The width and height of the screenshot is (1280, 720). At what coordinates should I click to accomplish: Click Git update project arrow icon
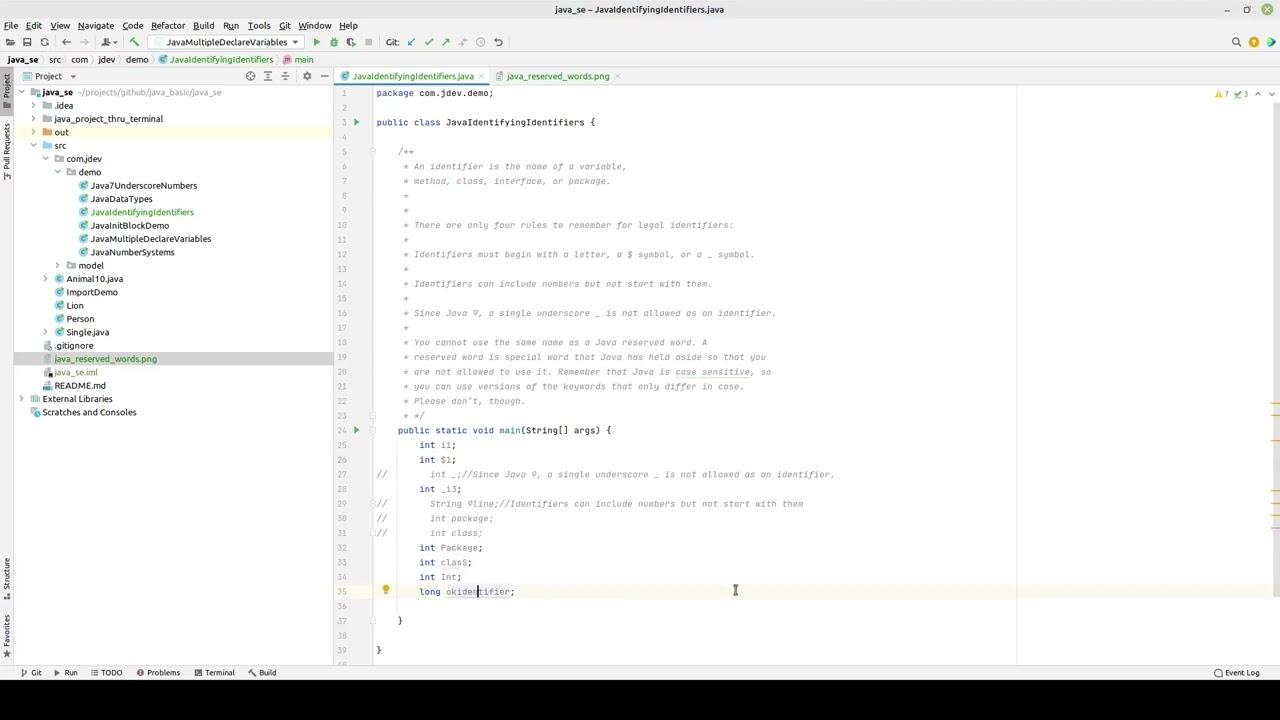(411, 42)
